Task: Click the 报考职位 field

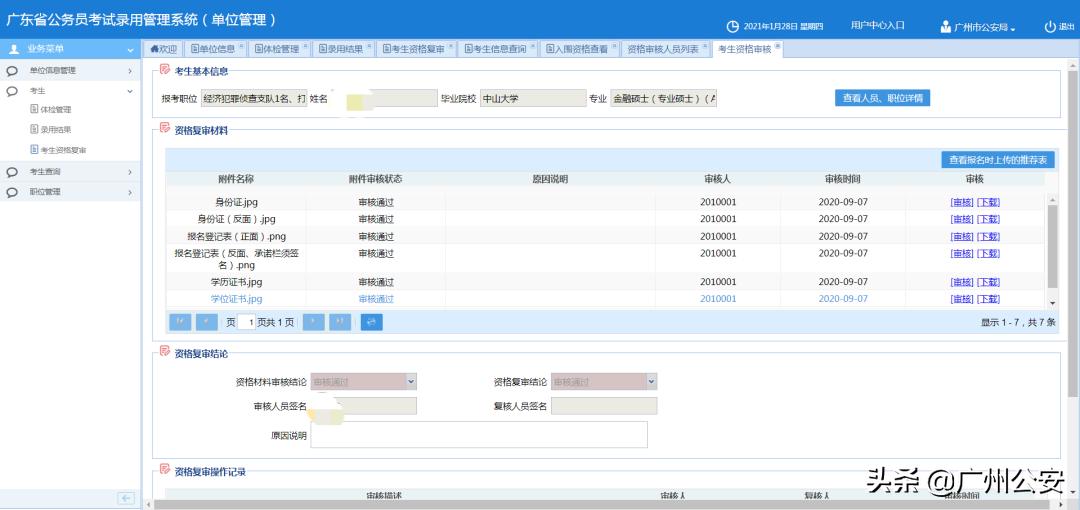Action: click(253, 99)
